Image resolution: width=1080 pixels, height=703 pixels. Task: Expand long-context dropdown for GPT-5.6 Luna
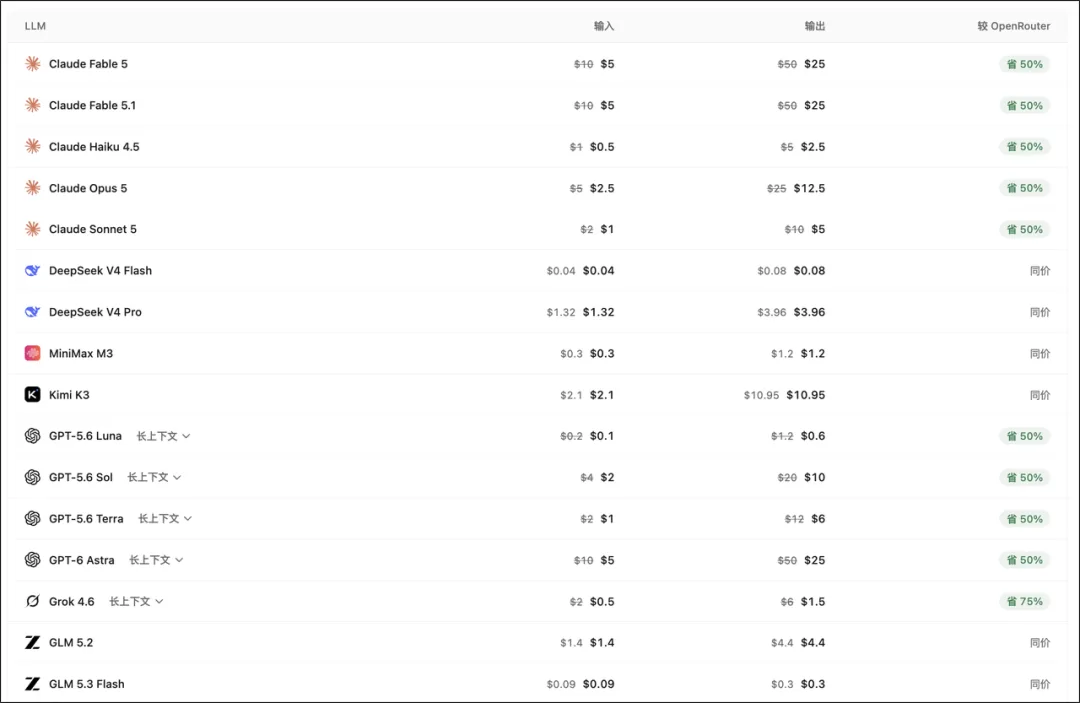[x=163, y=436]
